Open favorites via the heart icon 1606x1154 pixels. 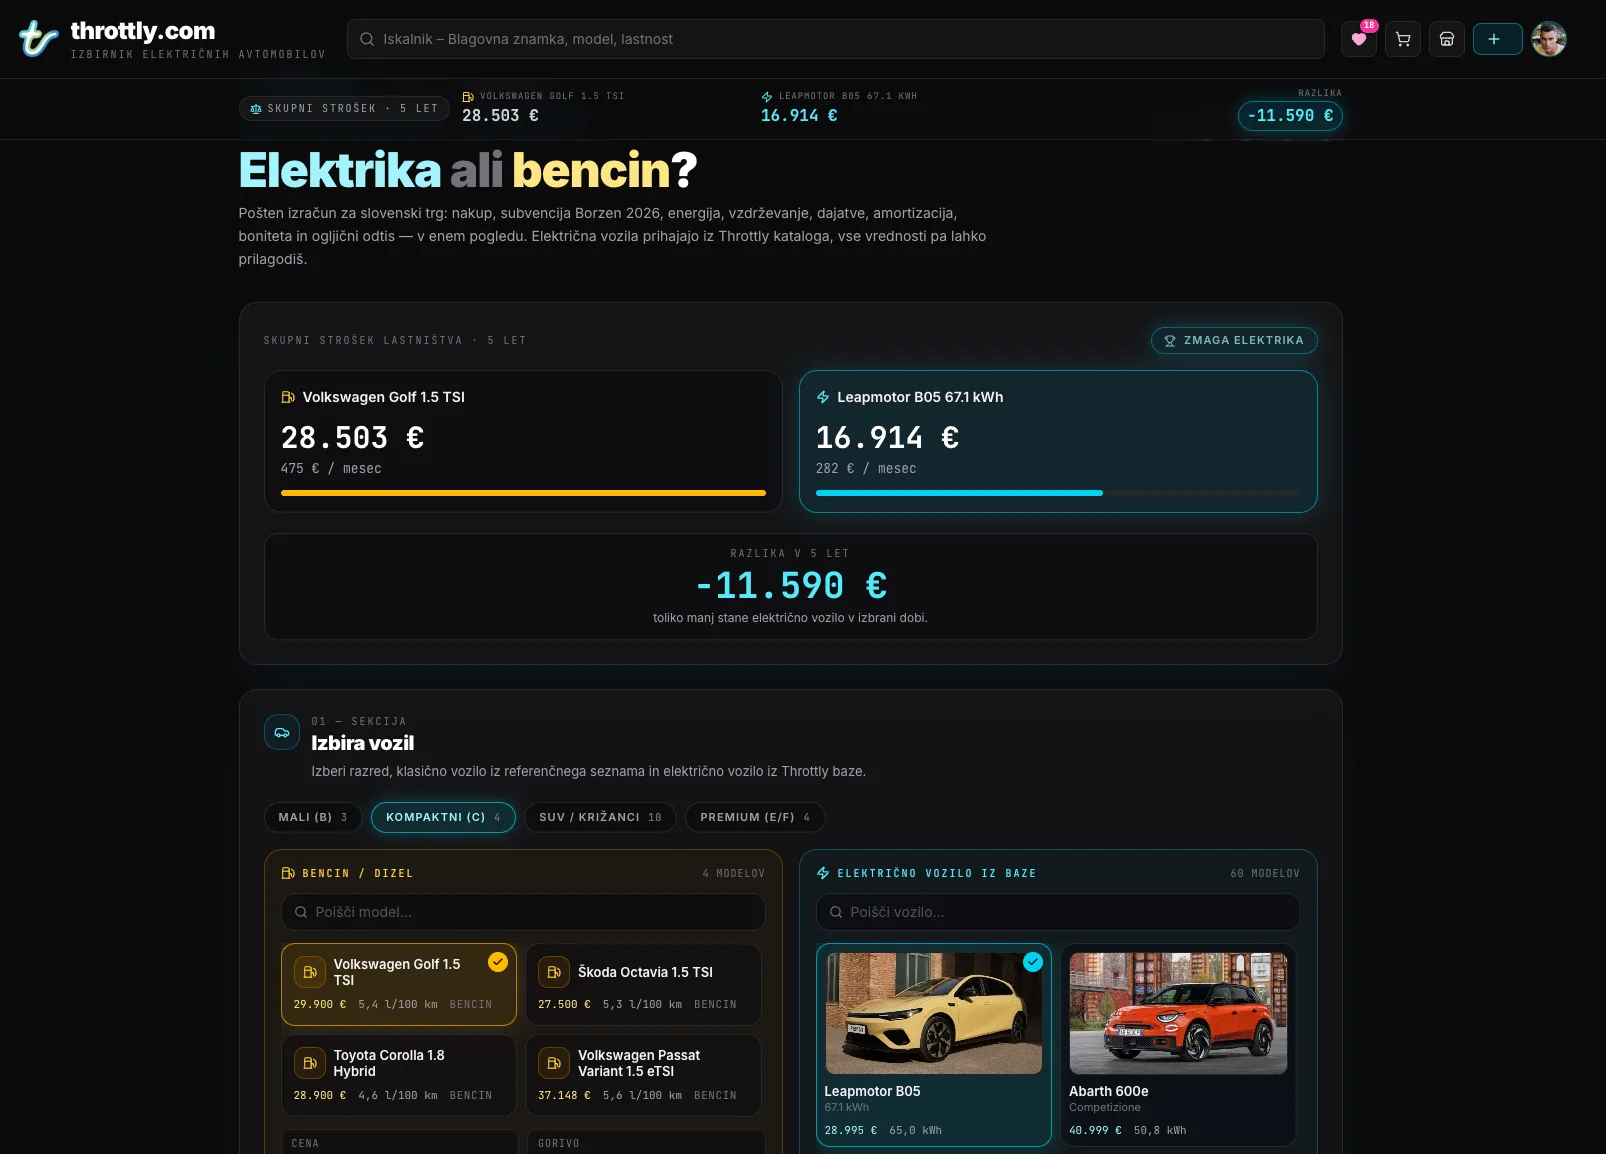tap(1359, 39)
